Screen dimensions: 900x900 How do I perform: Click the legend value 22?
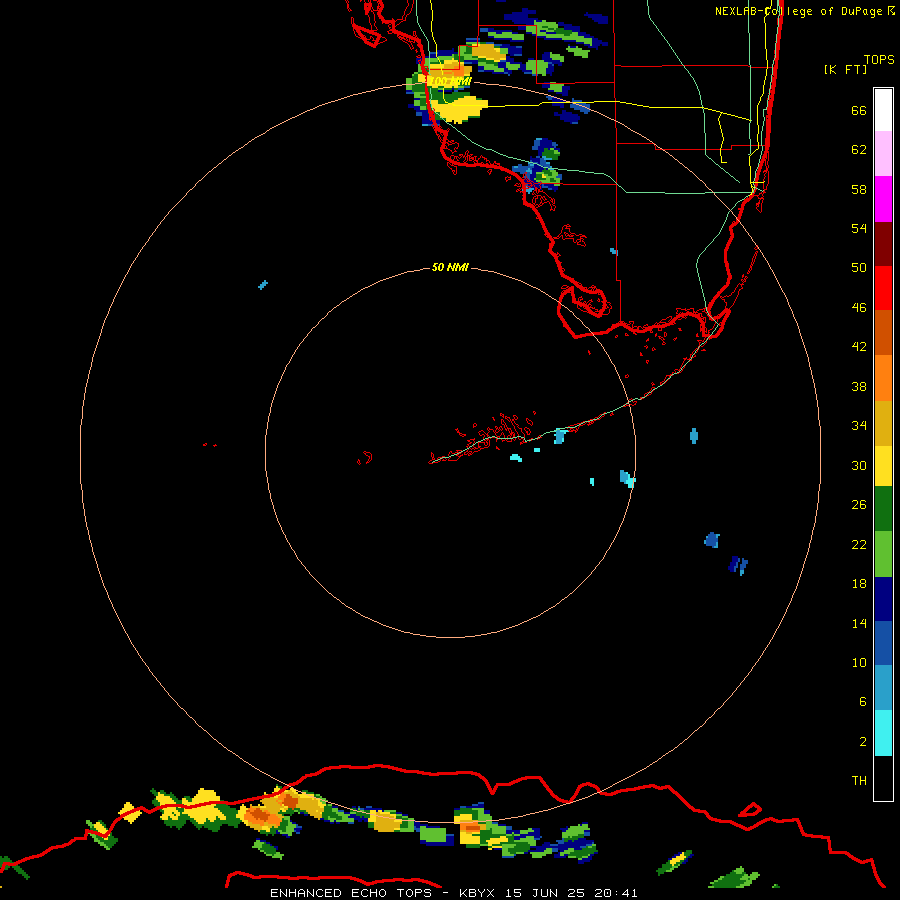tap(859, 544)
